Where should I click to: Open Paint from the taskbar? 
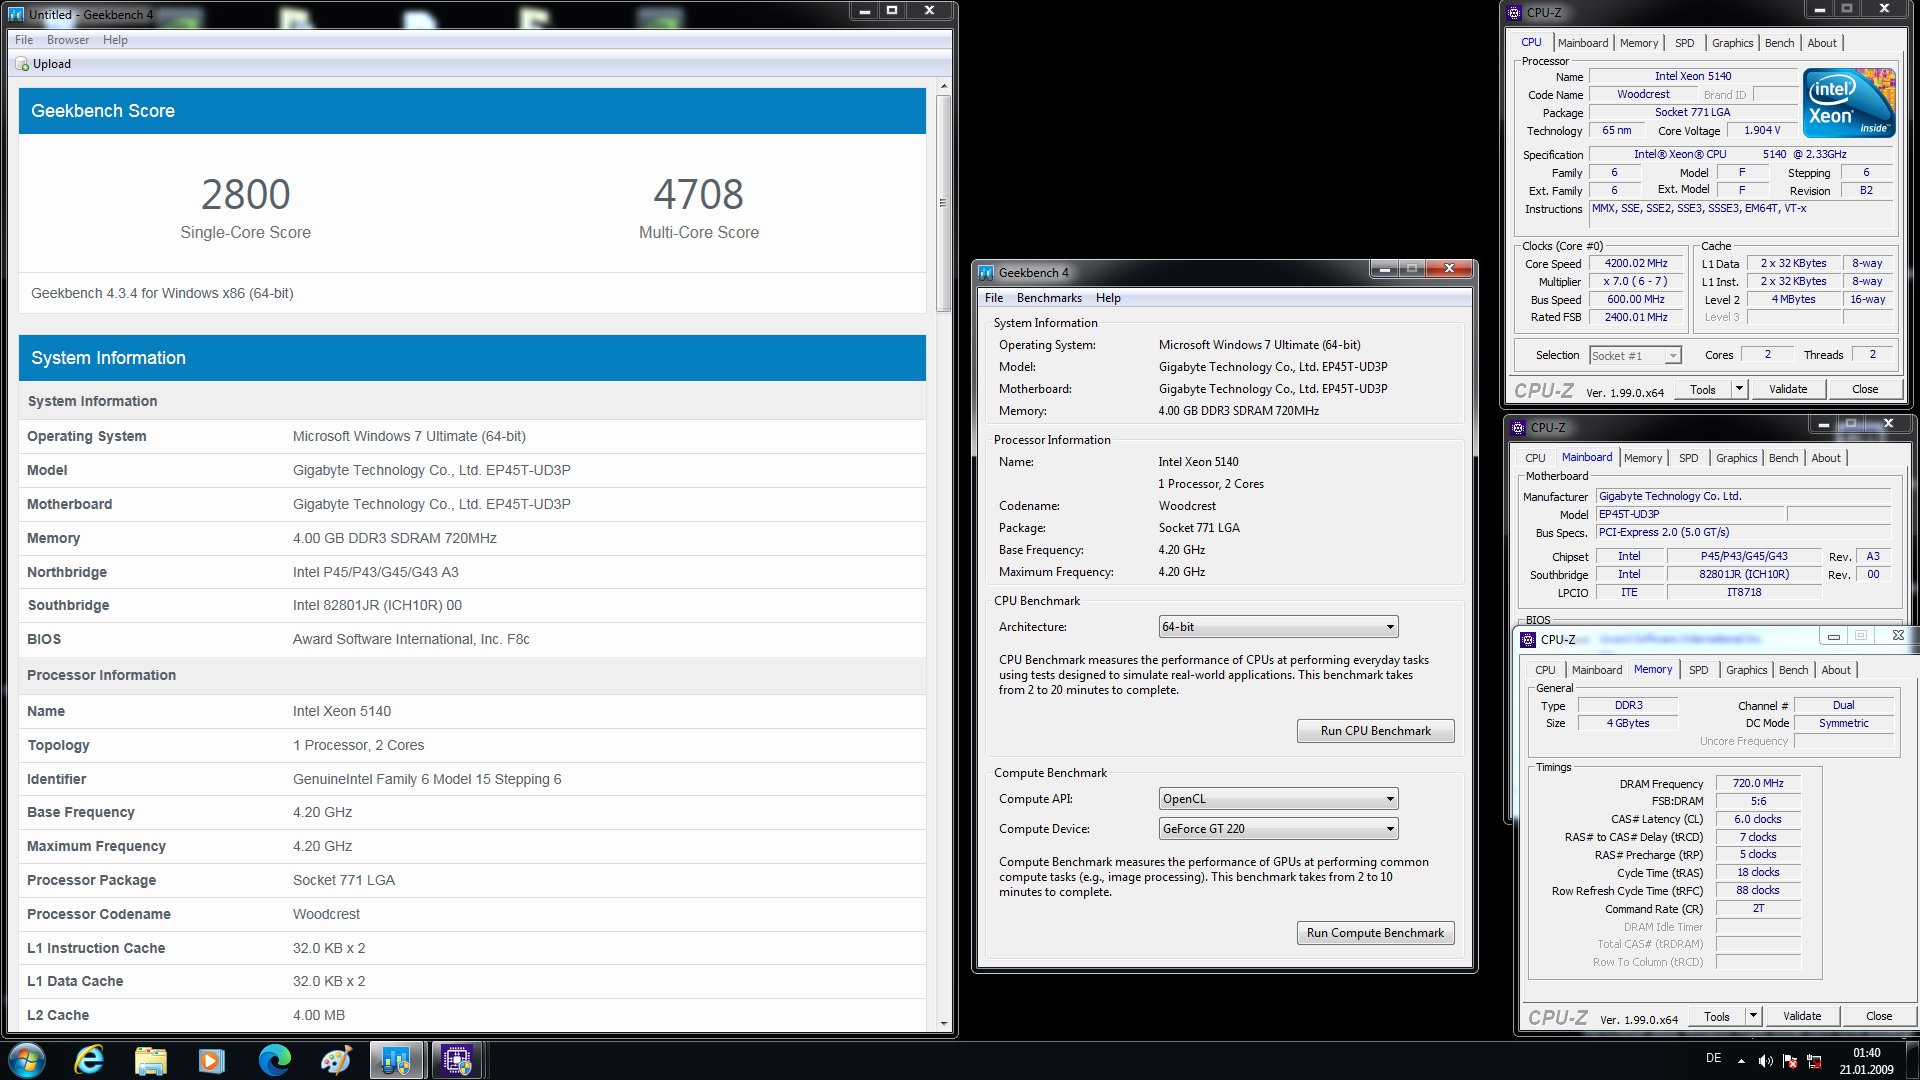[x=335, y=1060]
